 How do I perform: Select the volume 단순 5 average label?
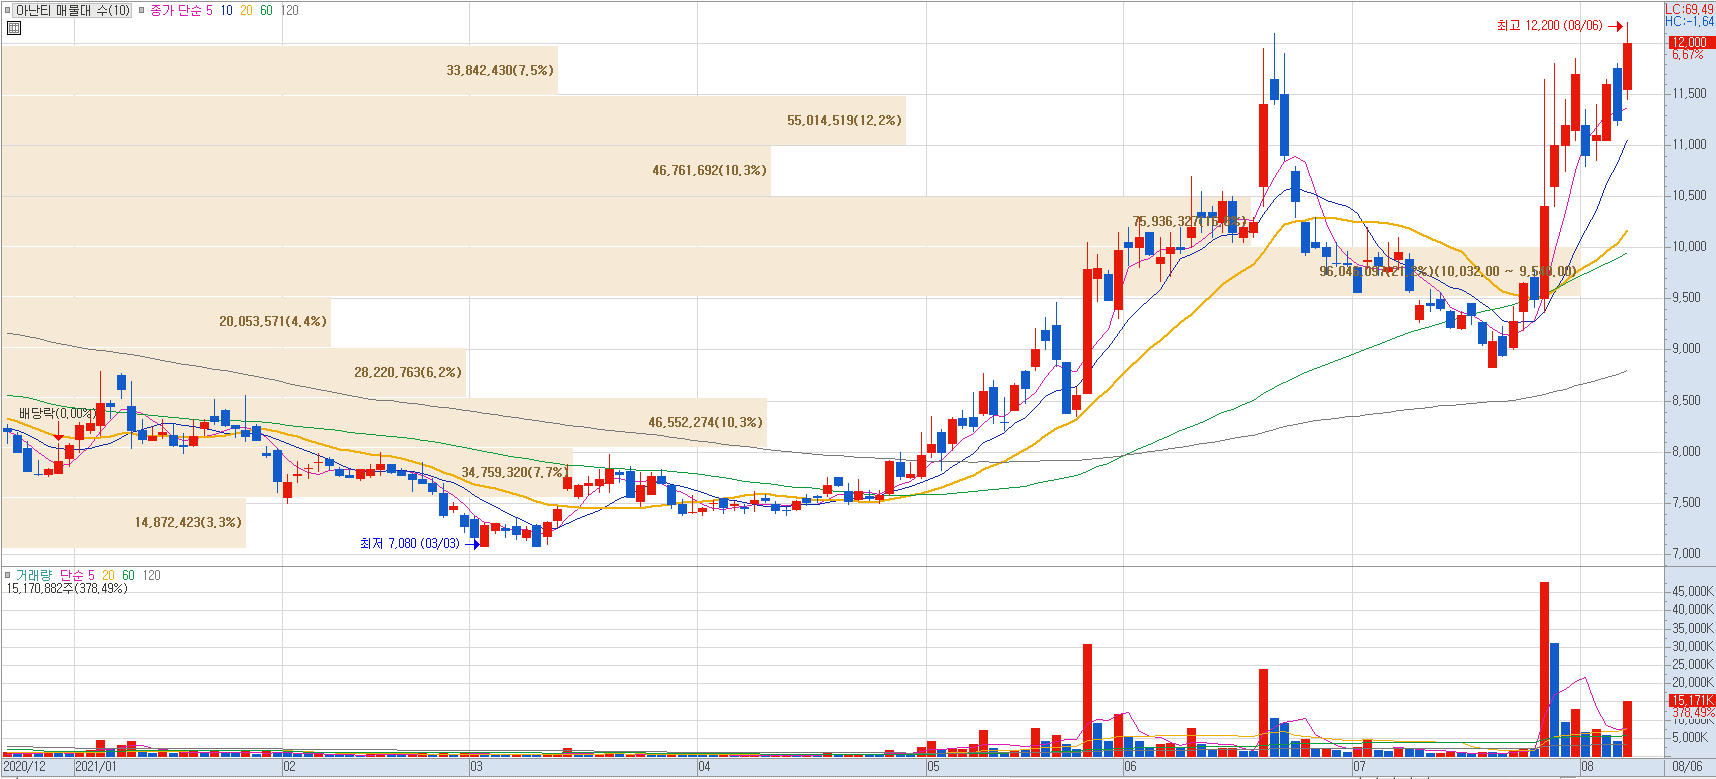[x=77, y=575]
